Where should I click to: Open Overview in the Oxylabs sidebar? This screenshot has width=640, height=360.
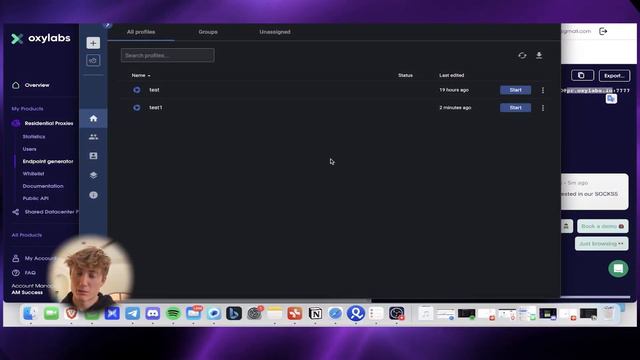(x=37, y=85)
